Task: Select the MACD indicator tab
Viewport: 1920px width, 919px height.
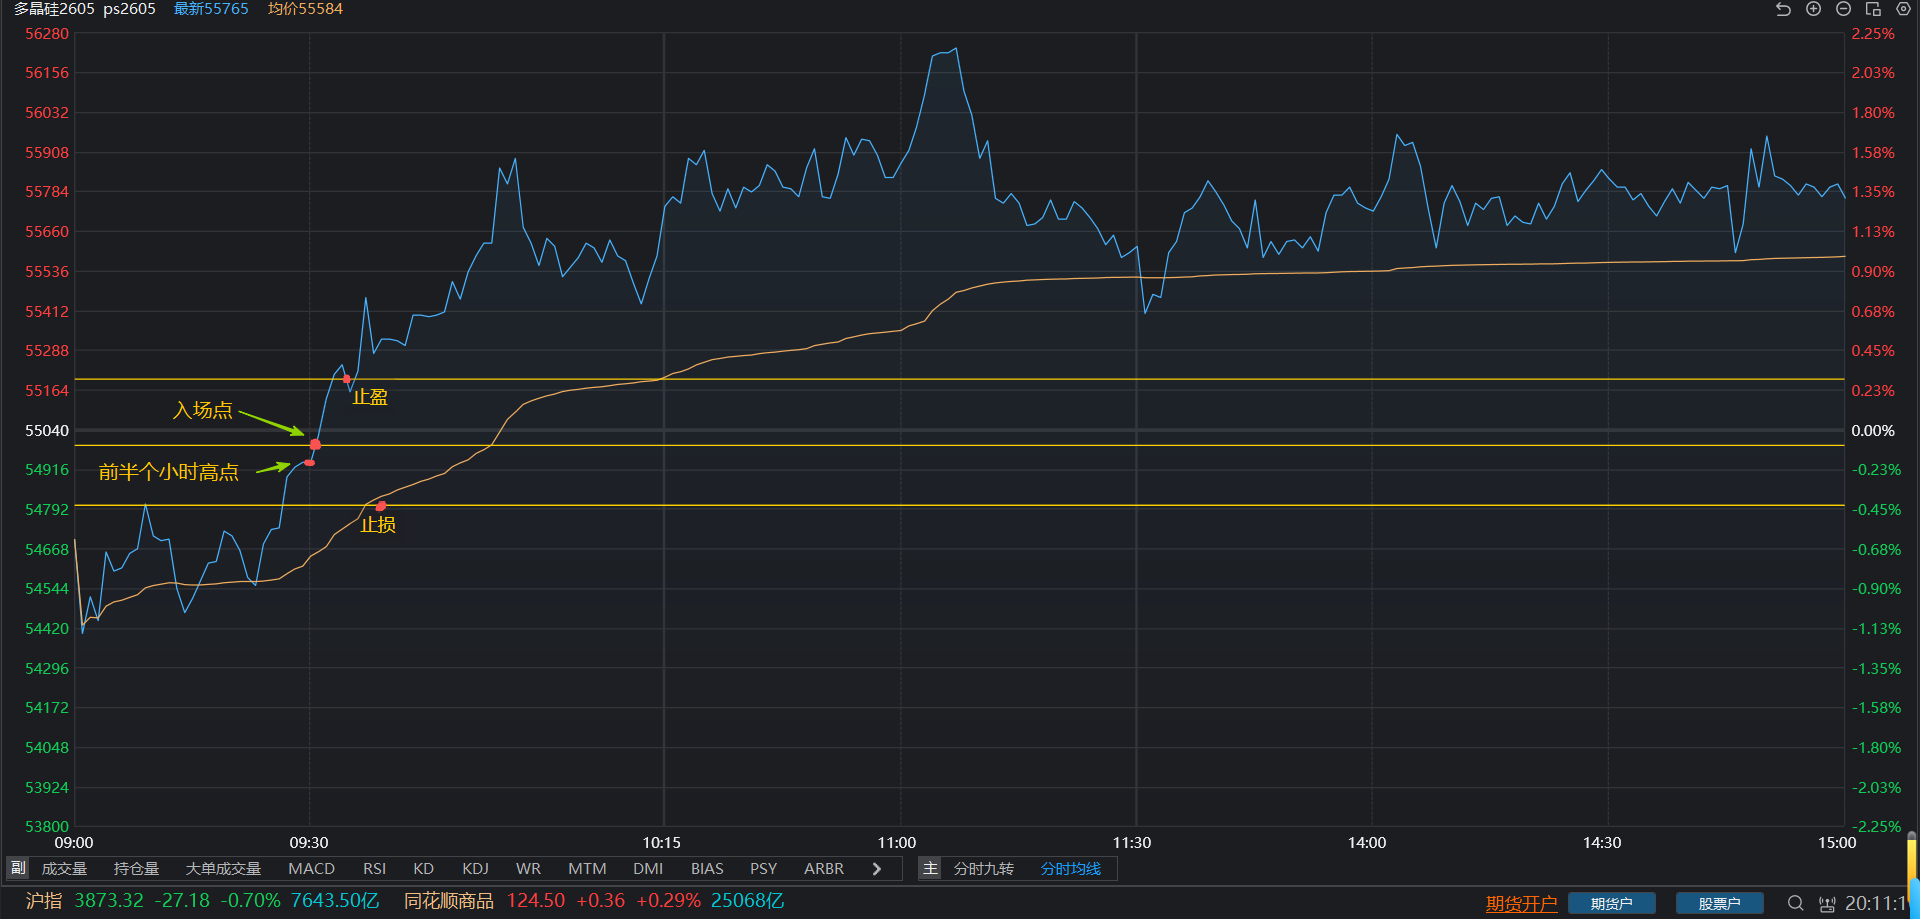Action: click(x=311, y=869)
